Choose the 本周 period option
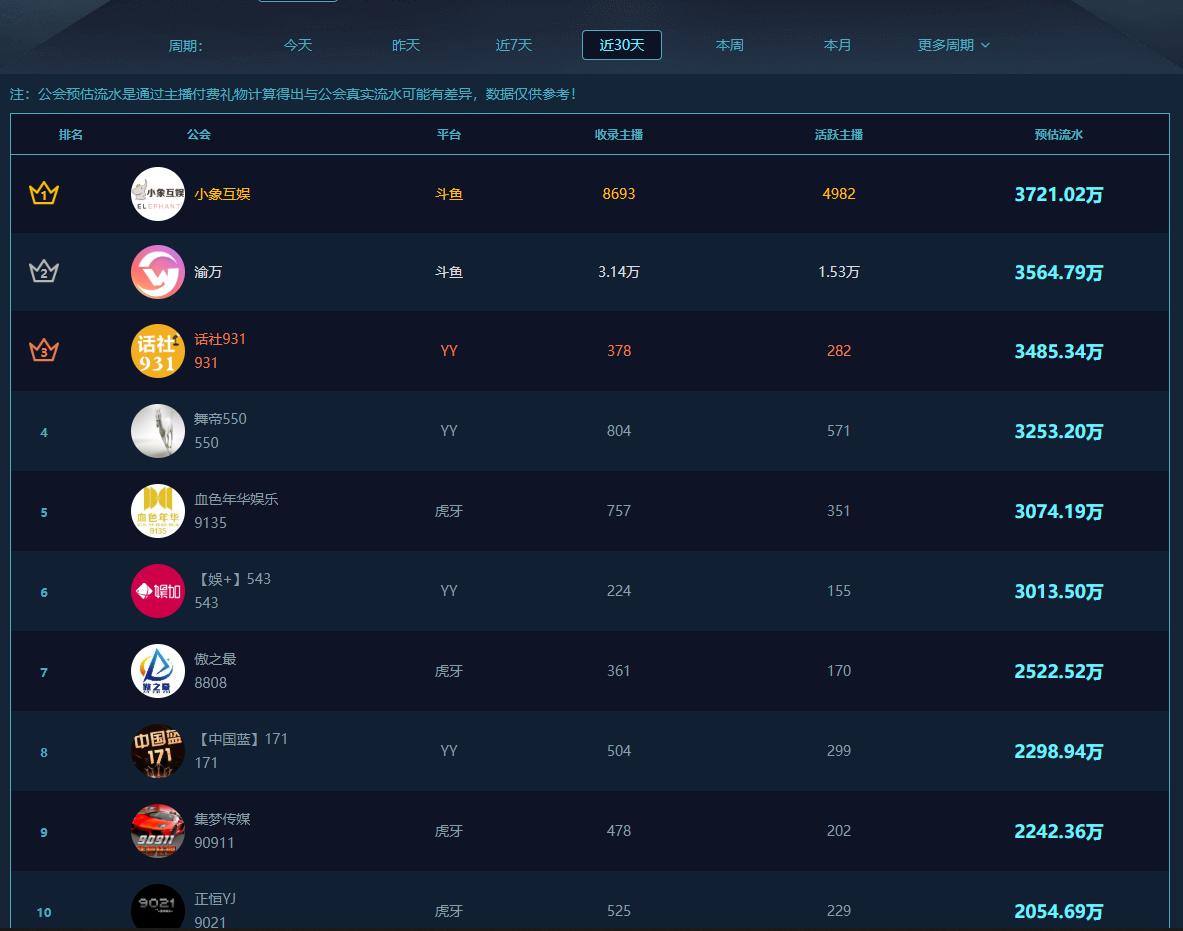Viewport: 1183px width, 931px height. 730,45
